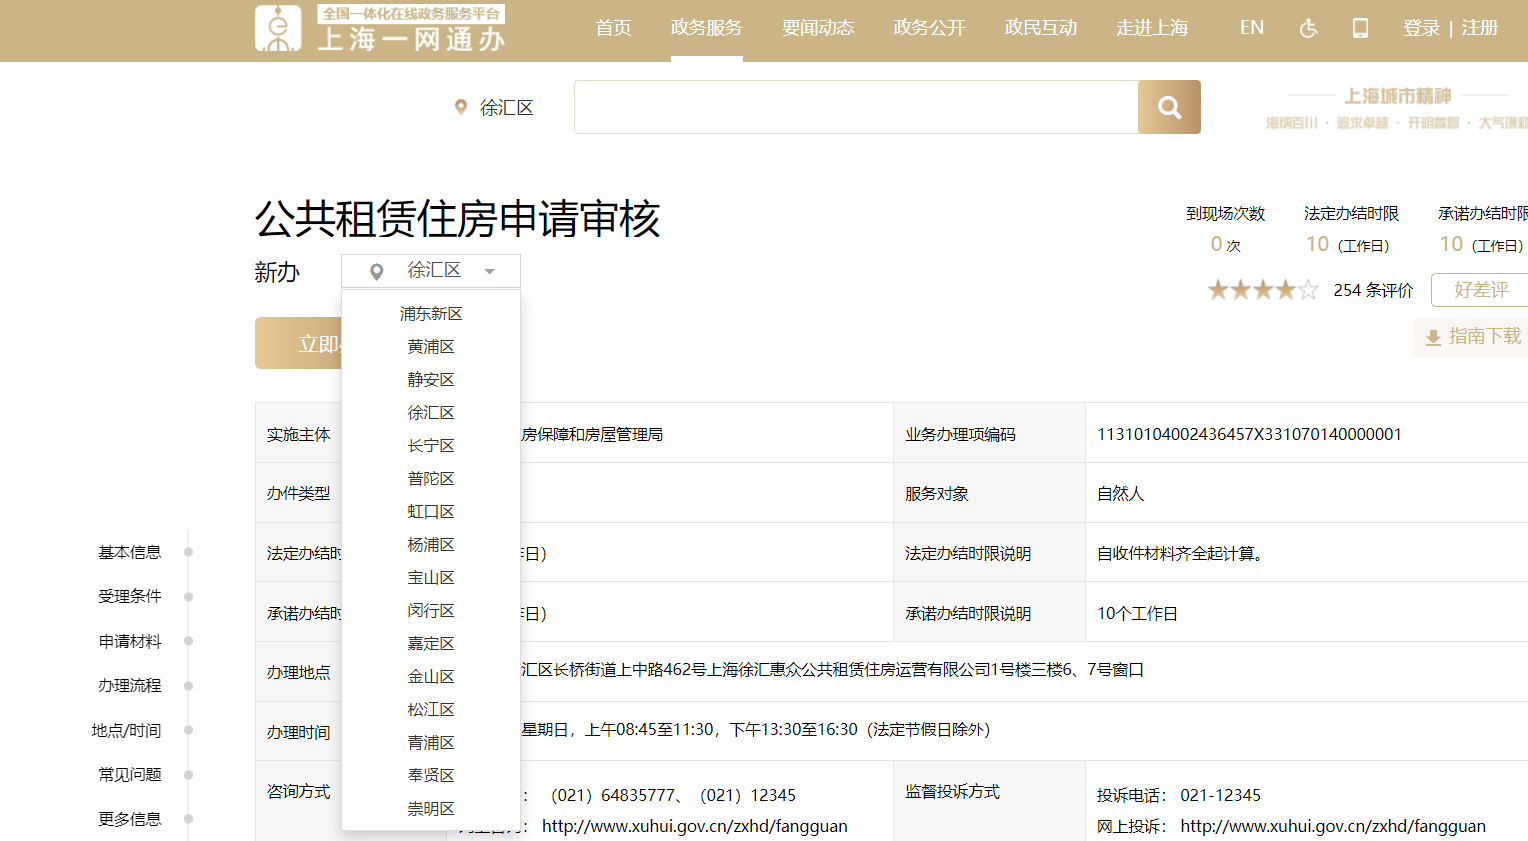The image size is (1528, 841).
Task: Collapse the 徐汇区 district dropdown arrow
Action: point(490,271)
